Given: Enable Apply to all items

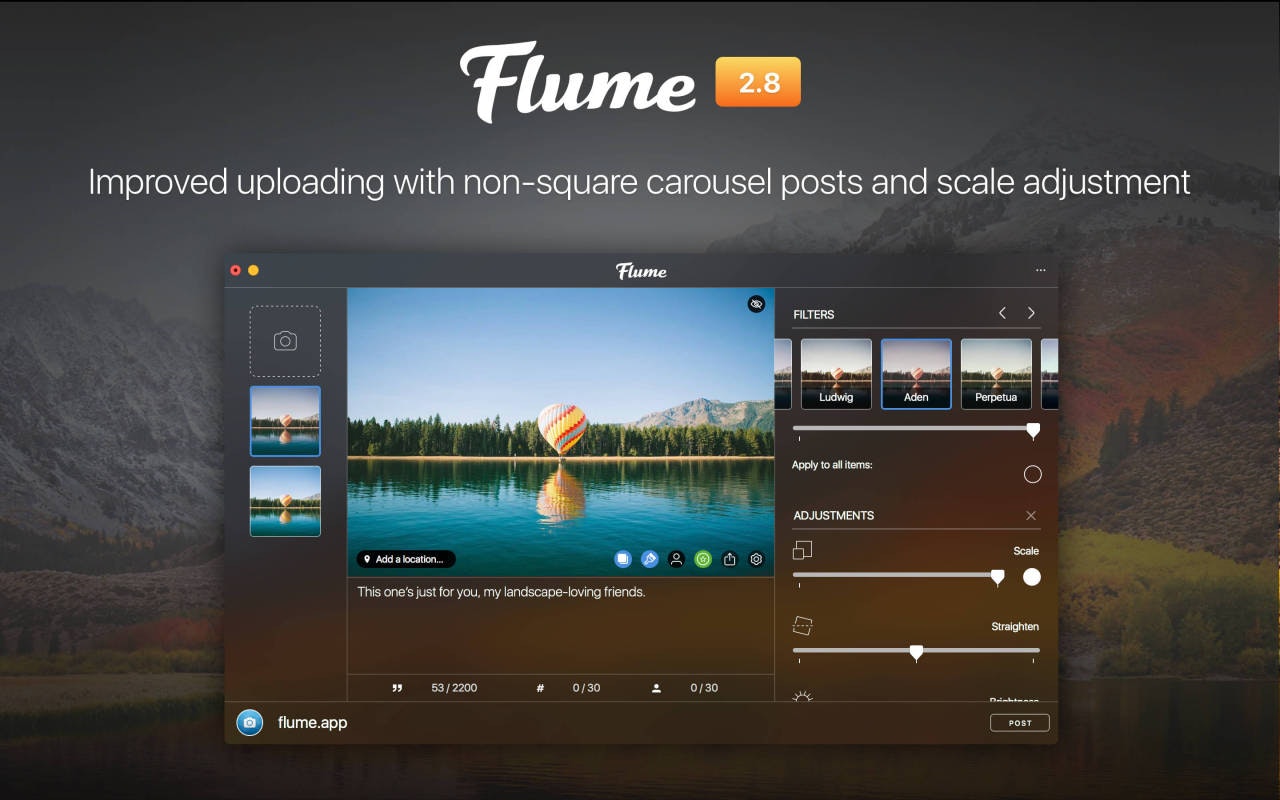Looking at the screenshot, I should pyautogui.click(x=1033, y=474).
